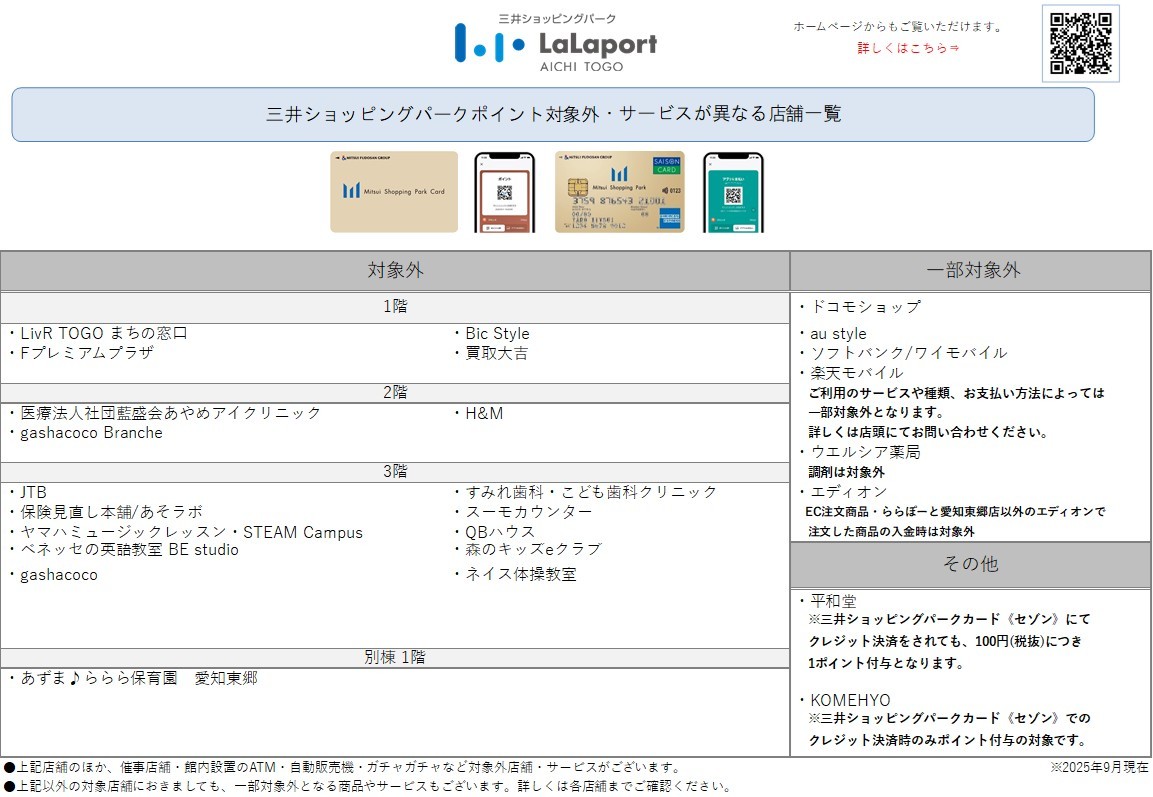Image resolution: width=1153 pixels, height=797 pixels.
Task: Open the 詳しくはこちら red link
Action: [908, 48]
